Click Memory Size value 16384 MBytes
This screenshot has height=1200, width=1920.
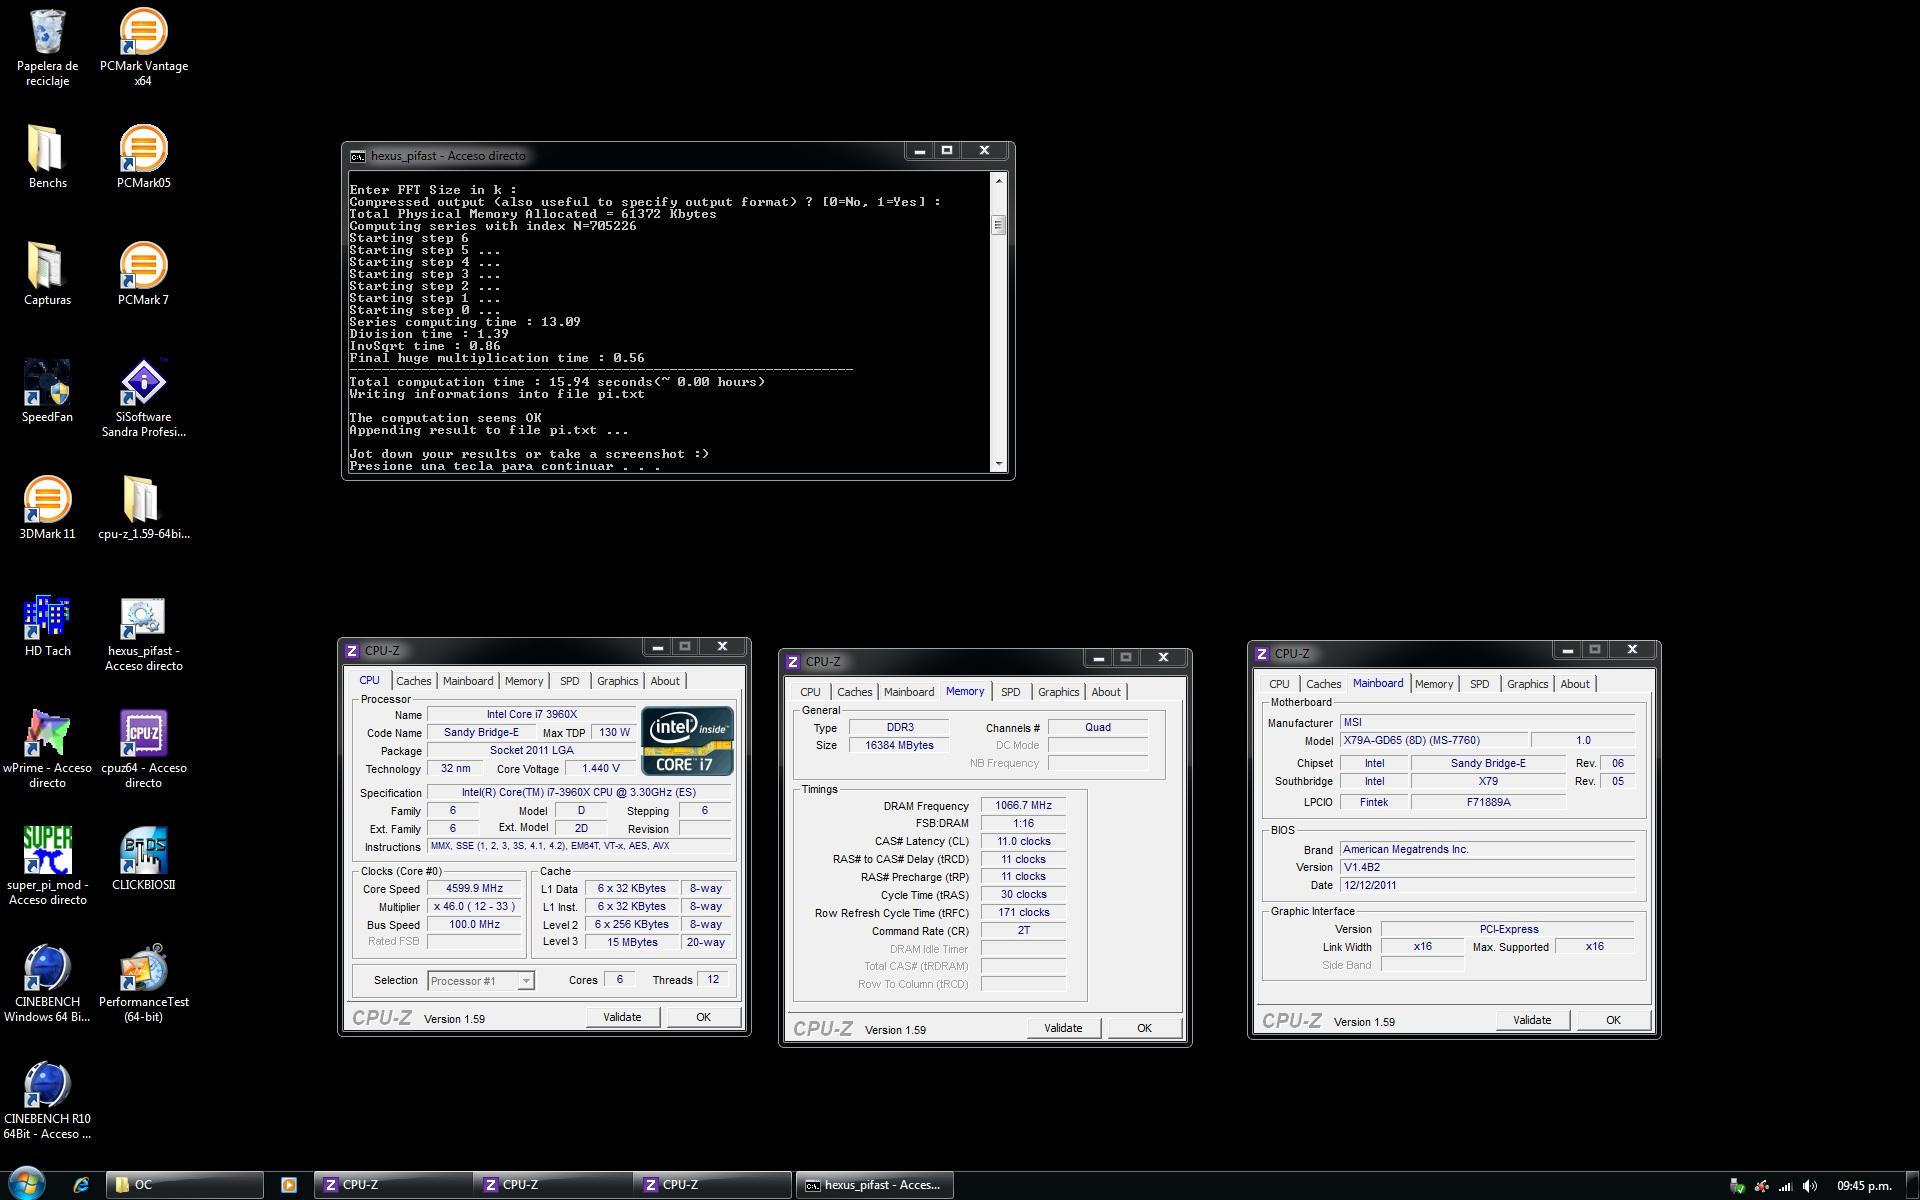901,746
